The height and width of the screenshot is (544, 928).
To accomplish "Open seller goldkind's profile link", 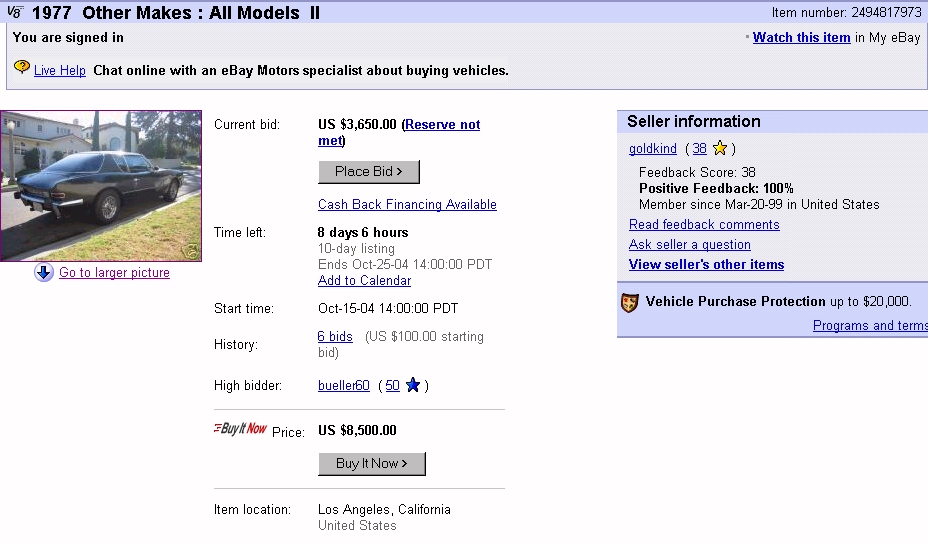I will [x=653, y=149].
